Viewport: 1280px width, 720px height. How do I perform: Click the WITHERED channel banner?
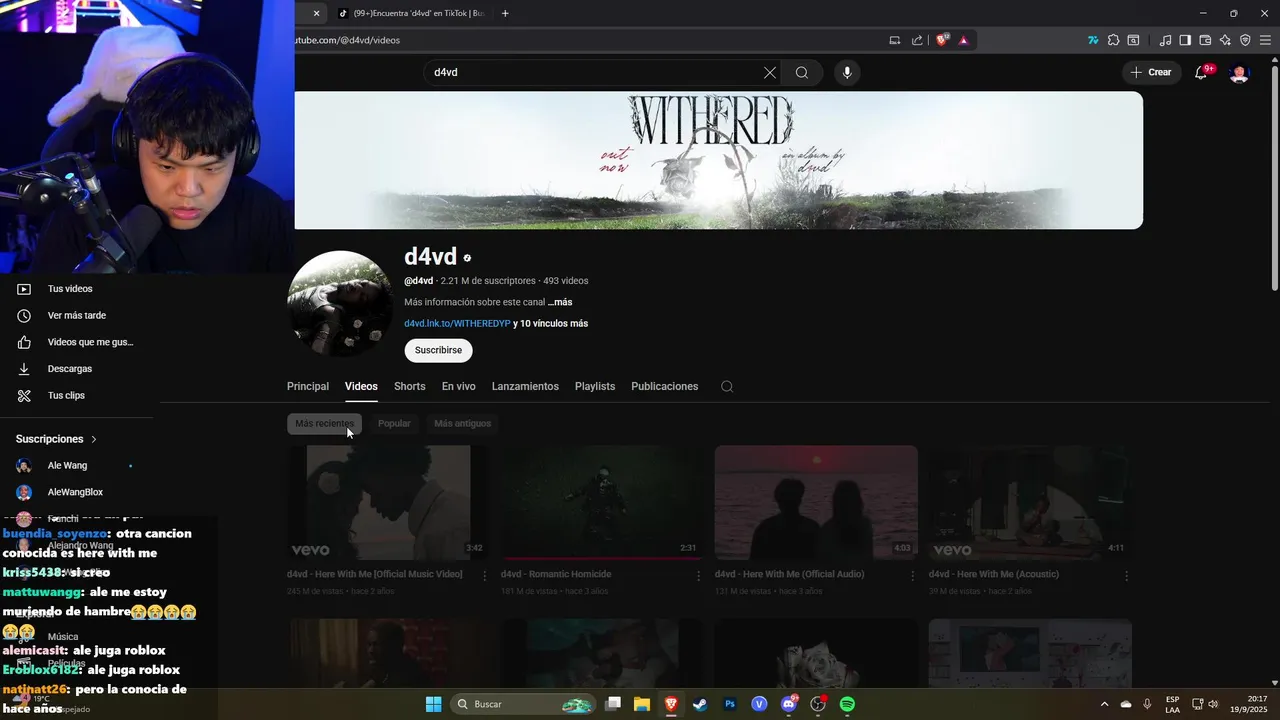point(718,160)
